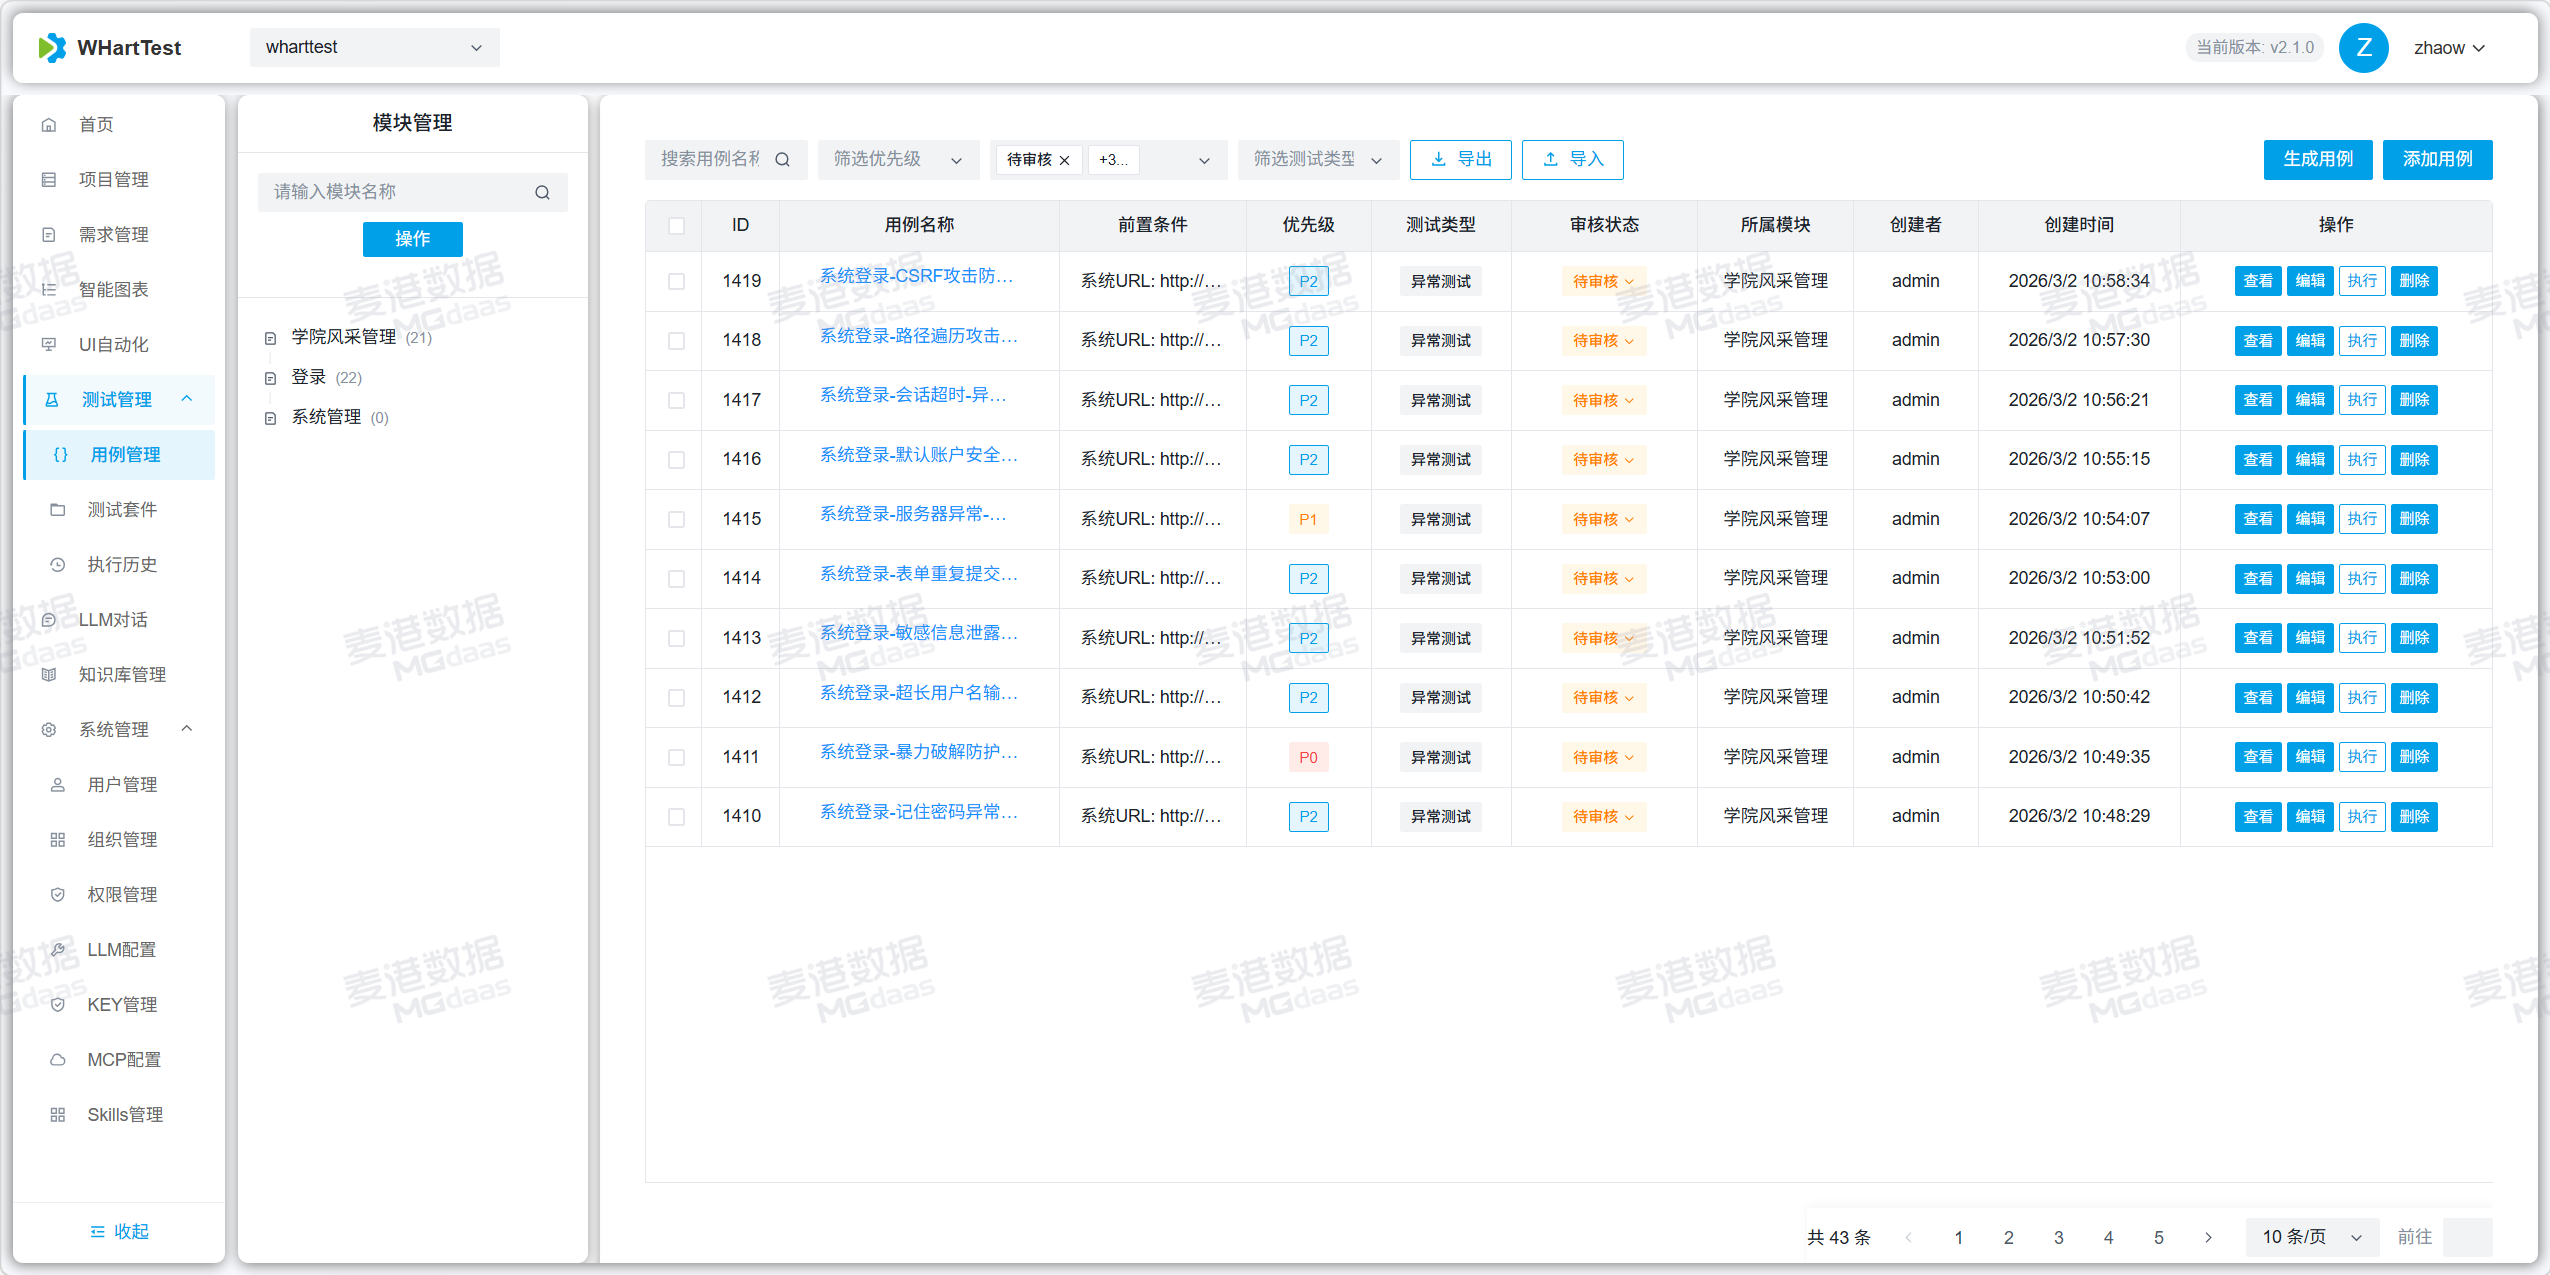Image resolution: width=2550 pixels, height=1275 pixels.
Task: Click the search icon in case name field
Action: 782,160
